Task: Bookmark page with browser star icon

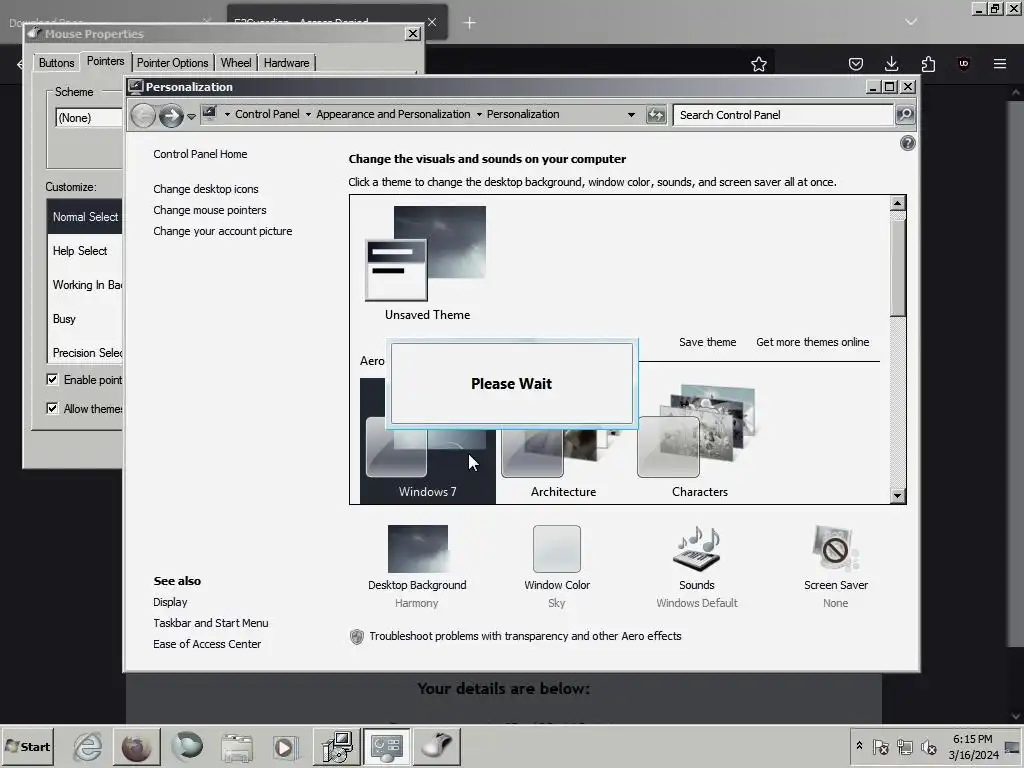Action: pyautogui.click(x=758, y=64)
